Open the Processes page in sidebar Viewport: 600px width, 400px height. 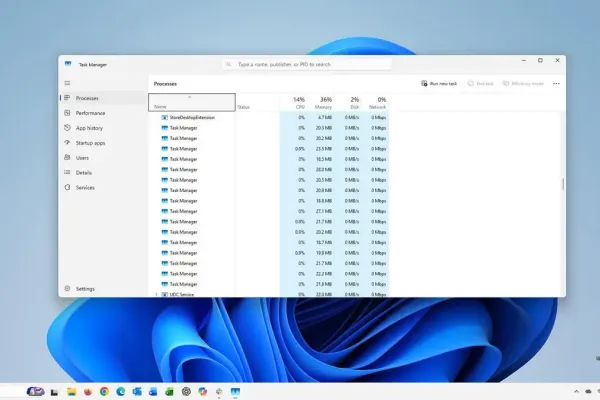click(x=103, y=98)
